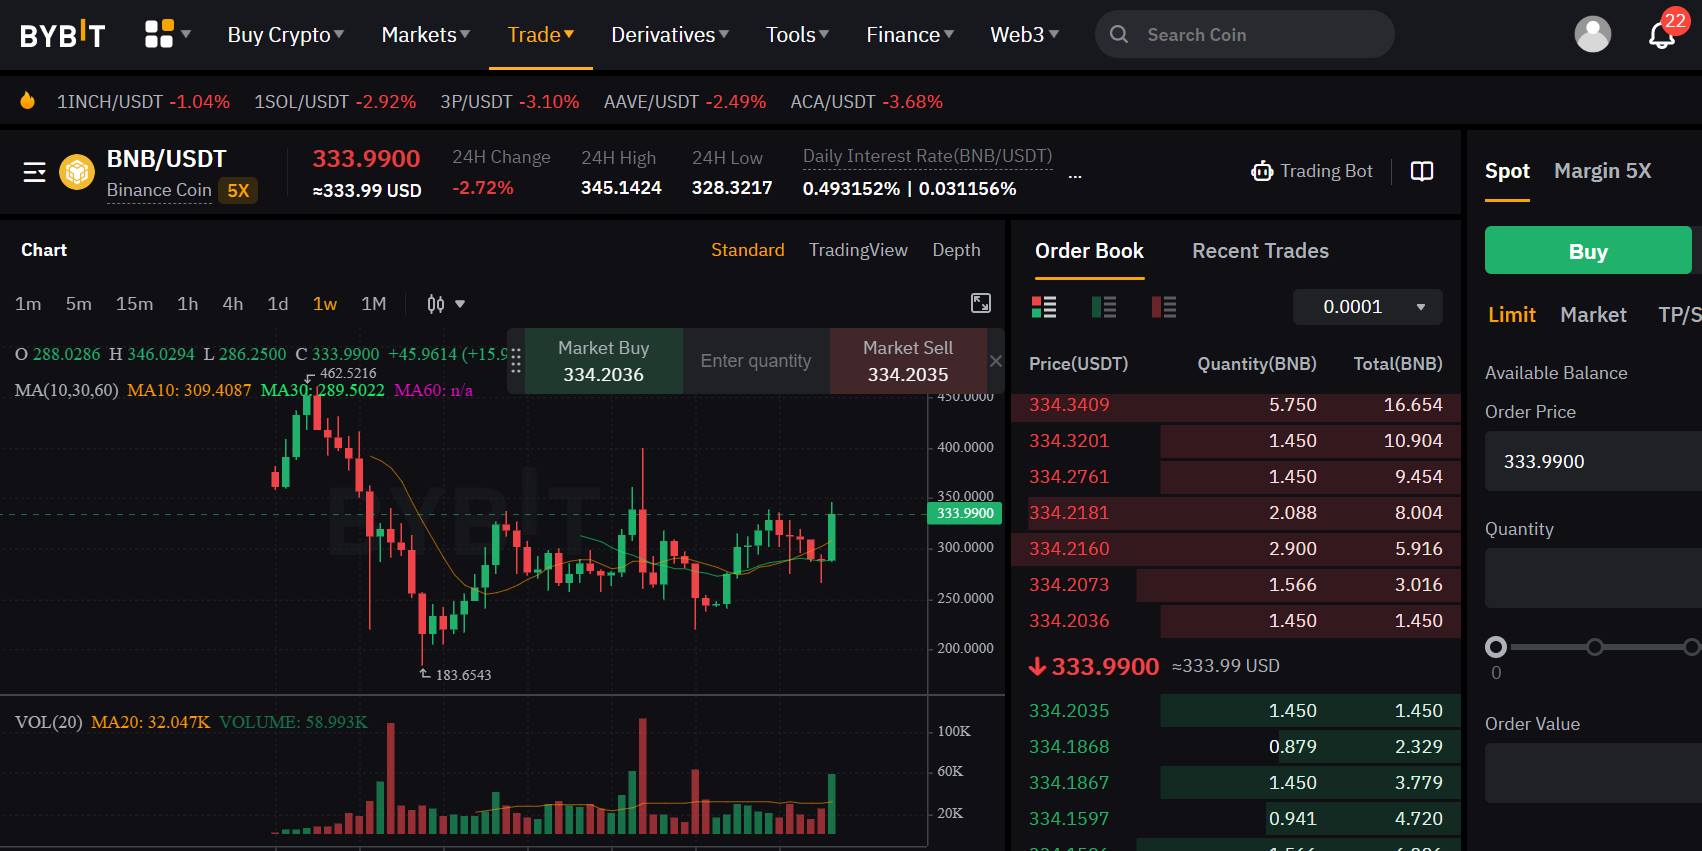Open the Web3 dropdown menu

tap(1025, 35)
